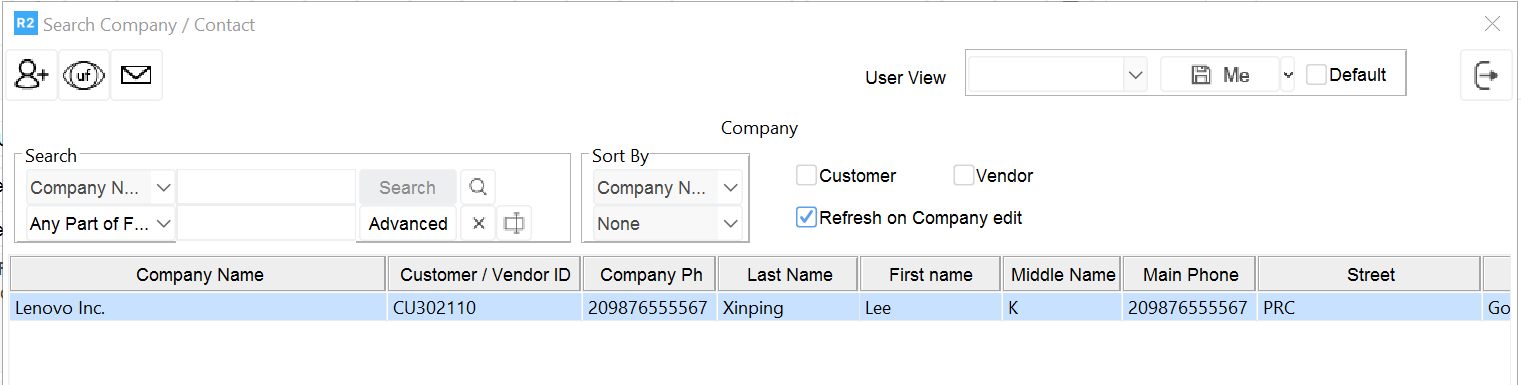Tick the Vendor checkbox
The image size is (1521, 385).
[963, 175]
